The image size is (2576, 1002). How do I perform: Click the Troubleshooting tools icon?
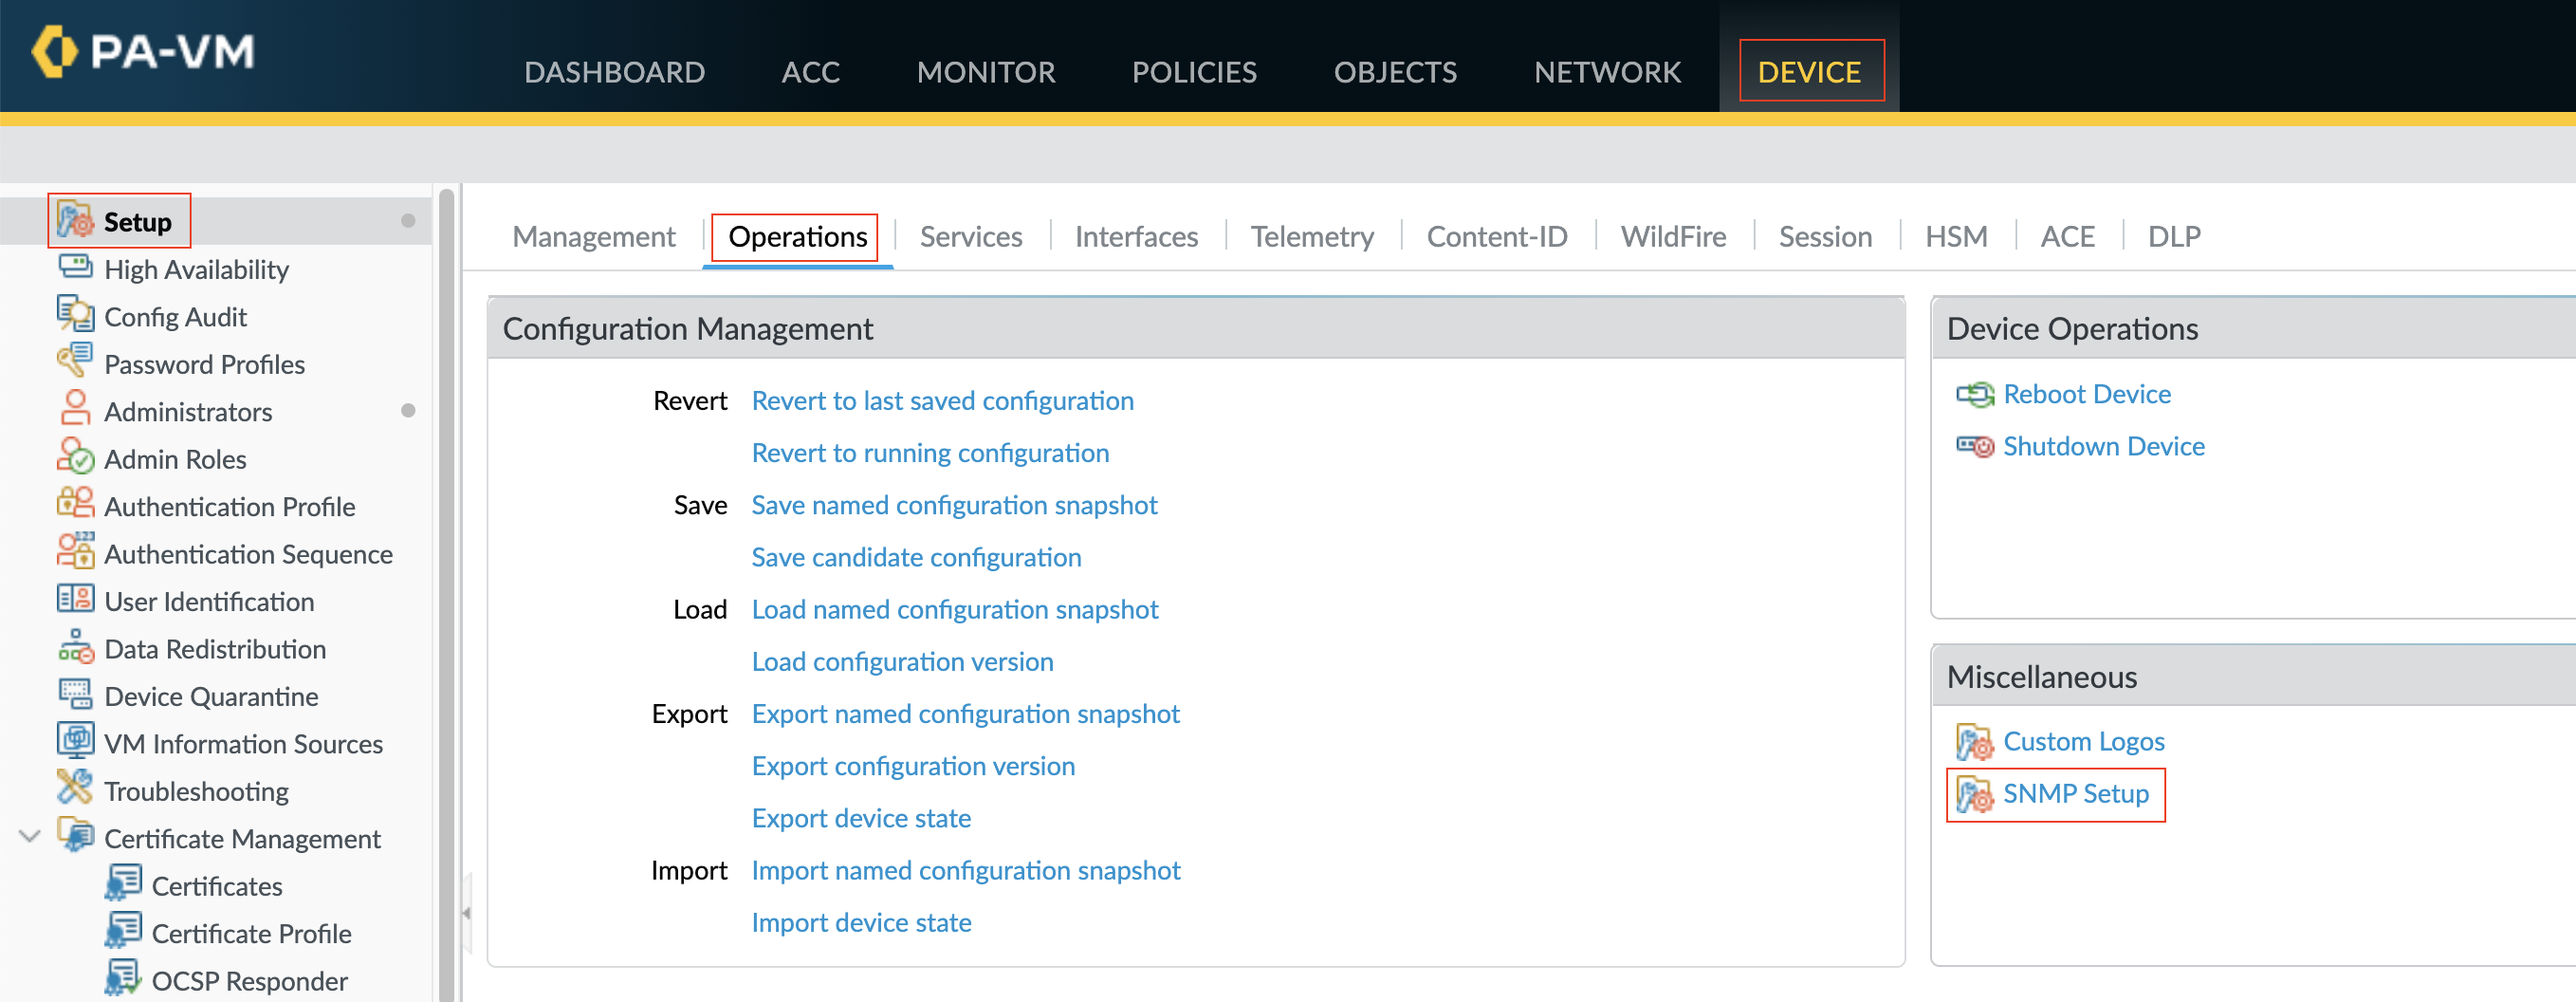coord(75,790)
